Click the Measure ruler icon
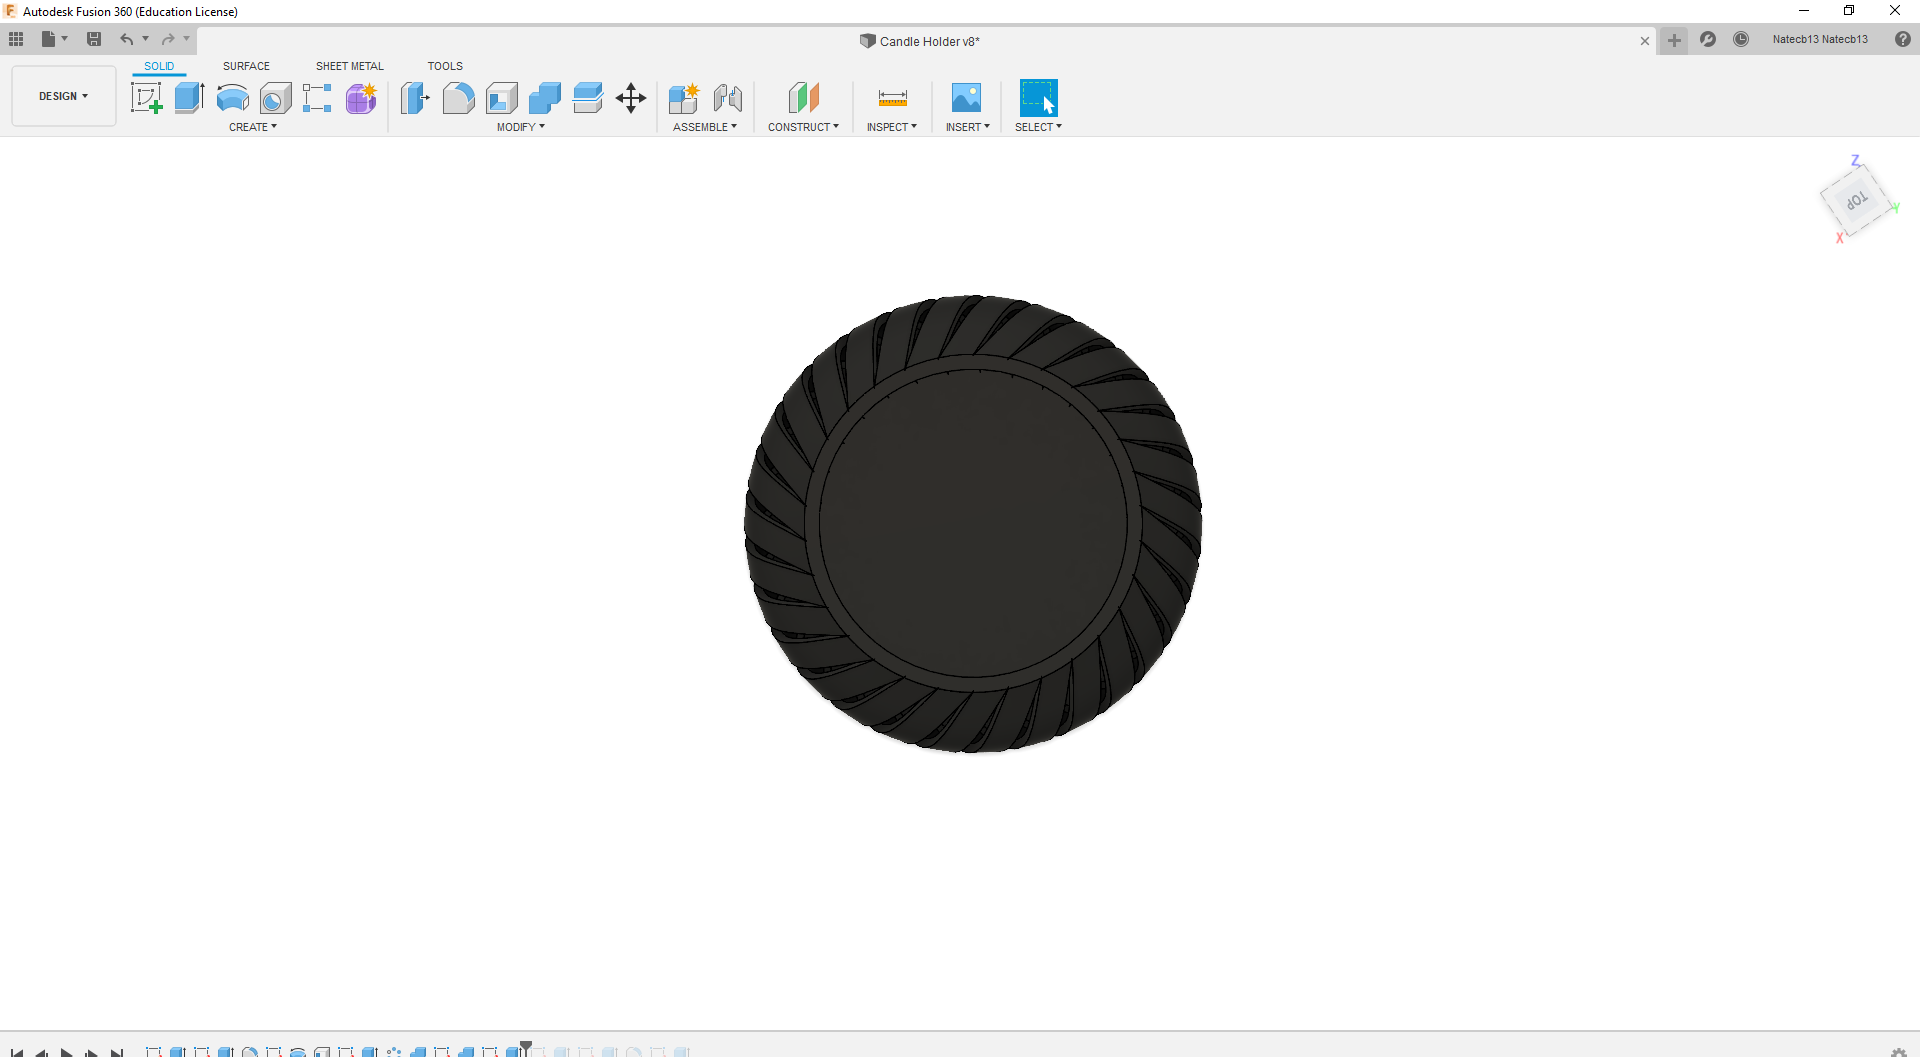The image size is (1920, 1057). coord(892,98)
